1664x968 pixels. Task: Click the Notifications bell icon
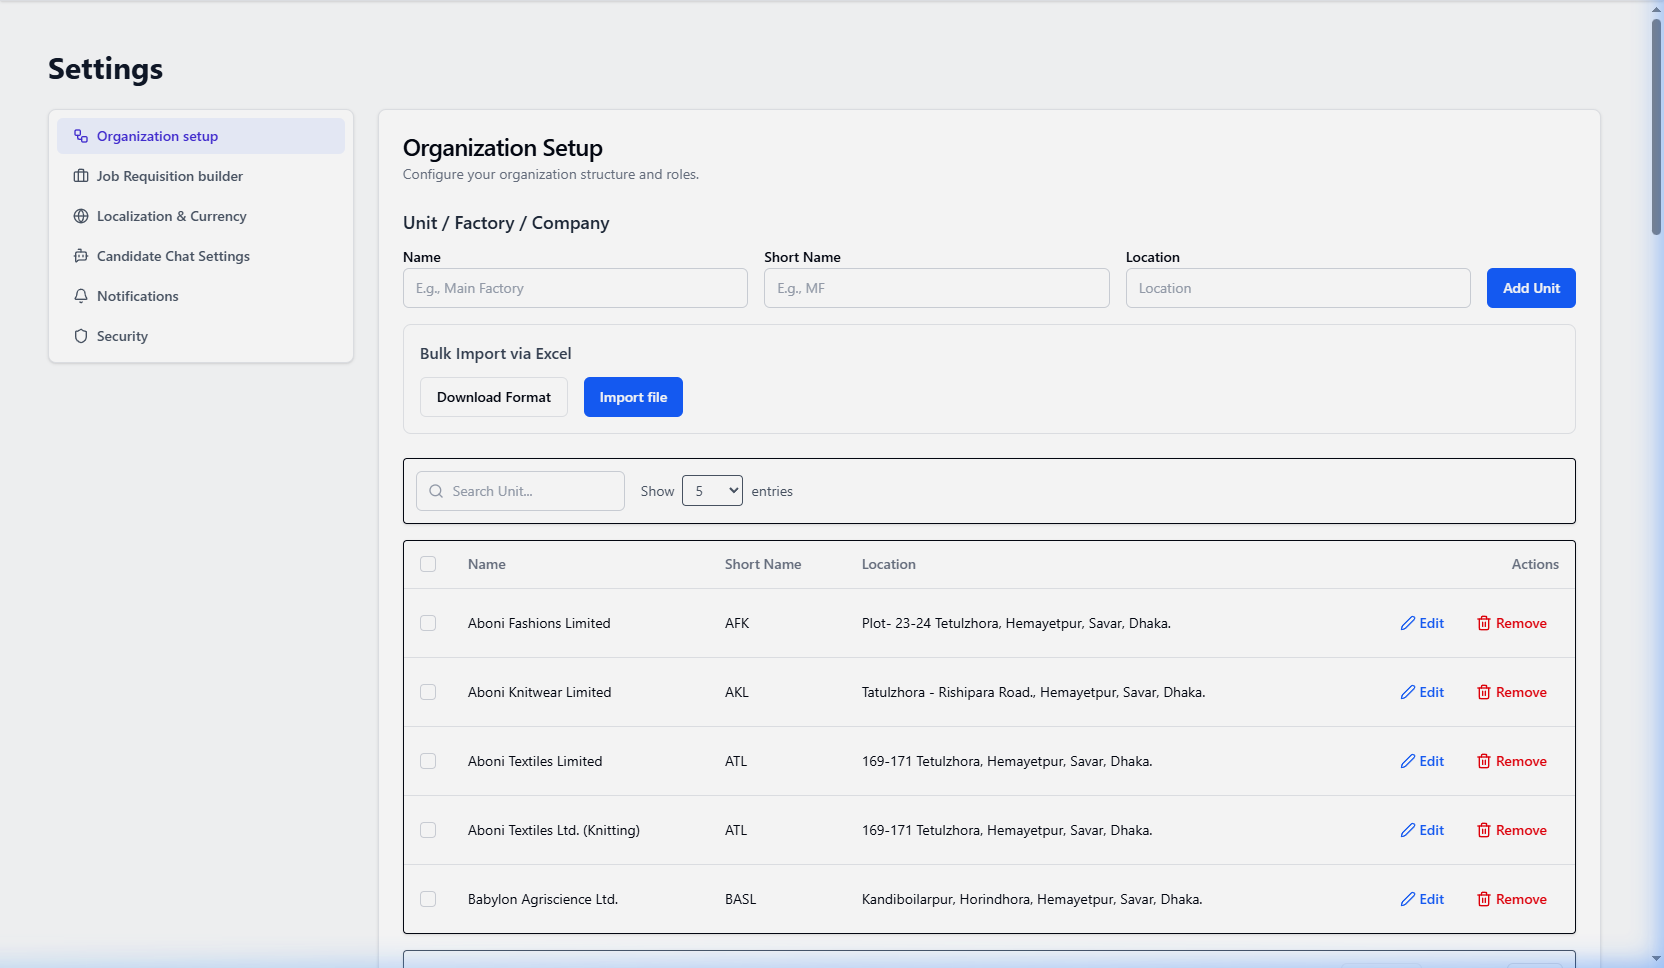pos(81,296)
